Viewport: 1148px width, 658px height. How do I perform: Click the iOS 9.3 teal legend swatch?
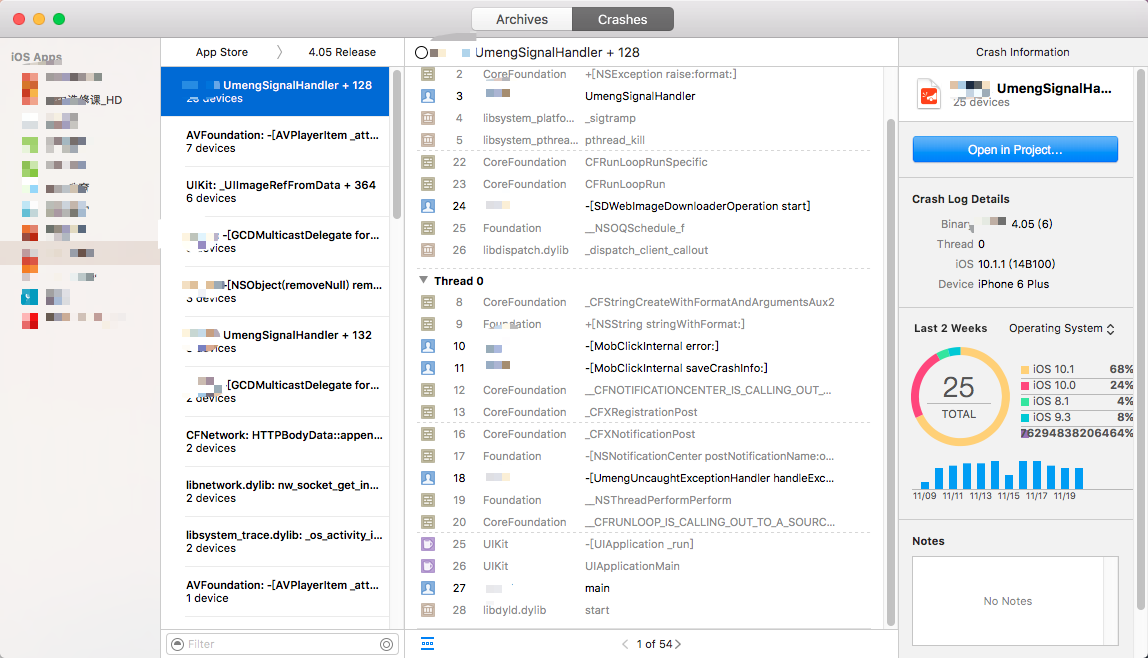tap(1025, 417)
